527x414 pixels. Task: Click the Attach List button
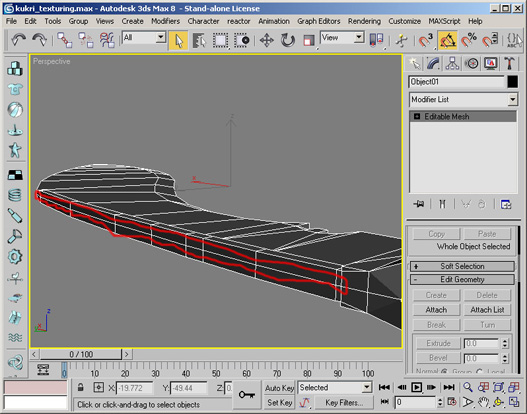tap(487, 310)
